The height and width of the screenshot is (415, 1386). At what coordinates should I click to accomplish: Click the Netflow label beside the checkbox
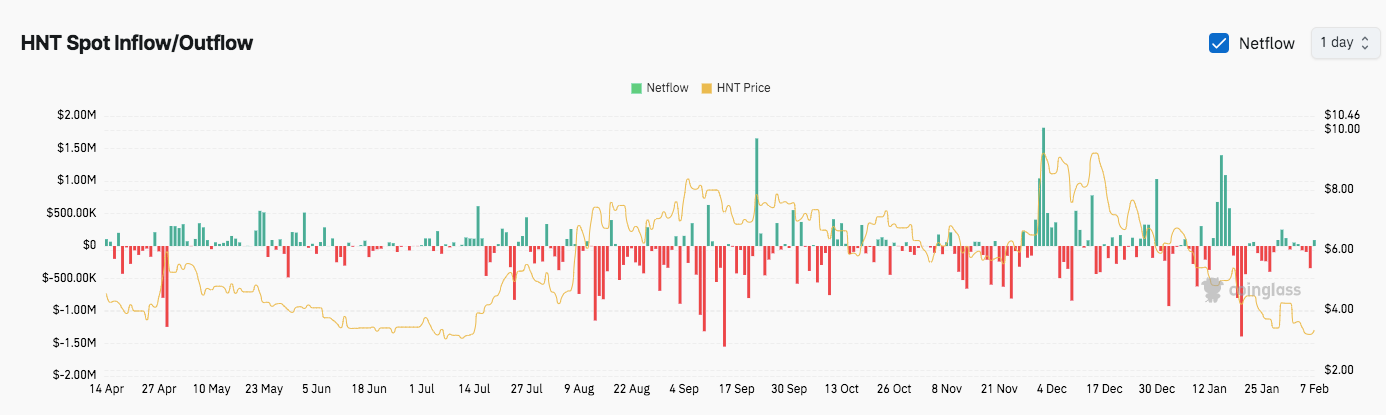(x=1266, y=43)
